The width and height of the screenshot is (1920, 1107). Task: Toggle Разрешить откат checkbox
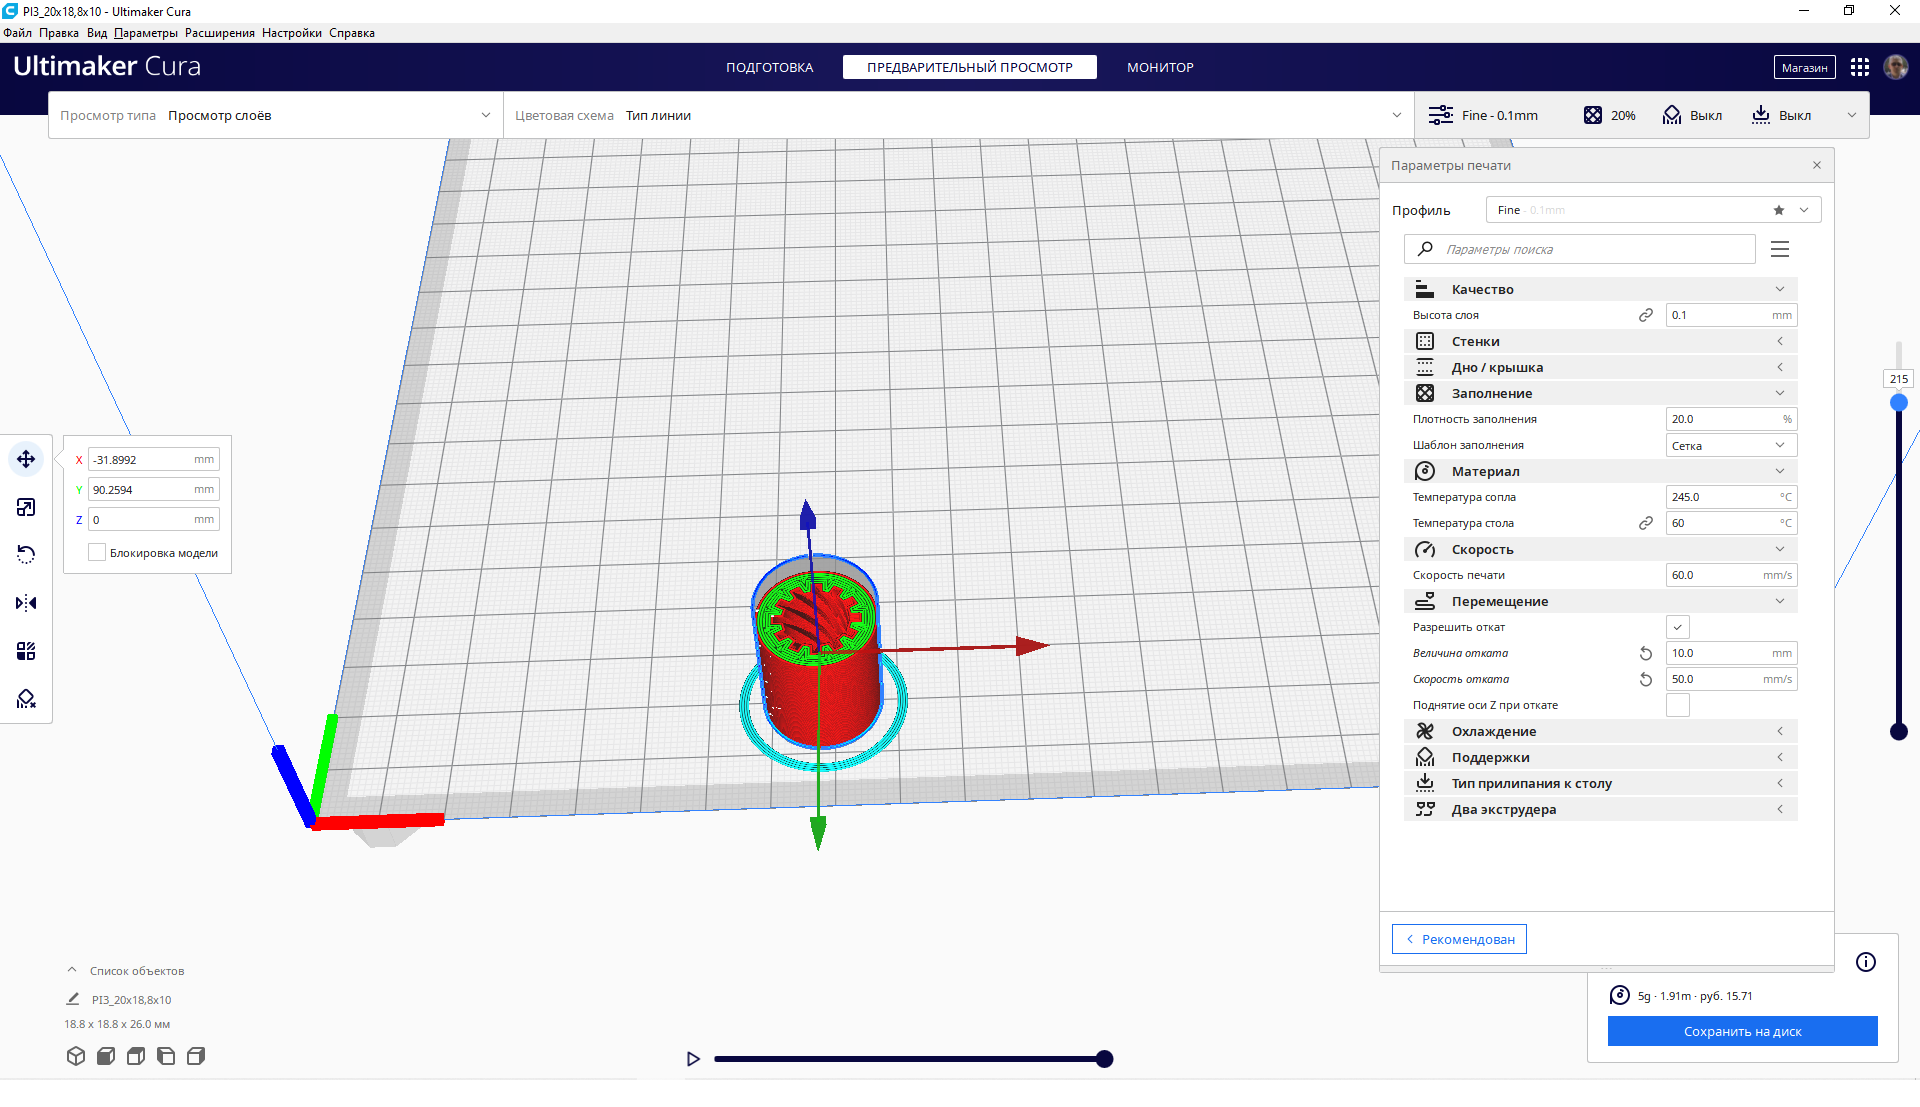(x=1678, y=627)
